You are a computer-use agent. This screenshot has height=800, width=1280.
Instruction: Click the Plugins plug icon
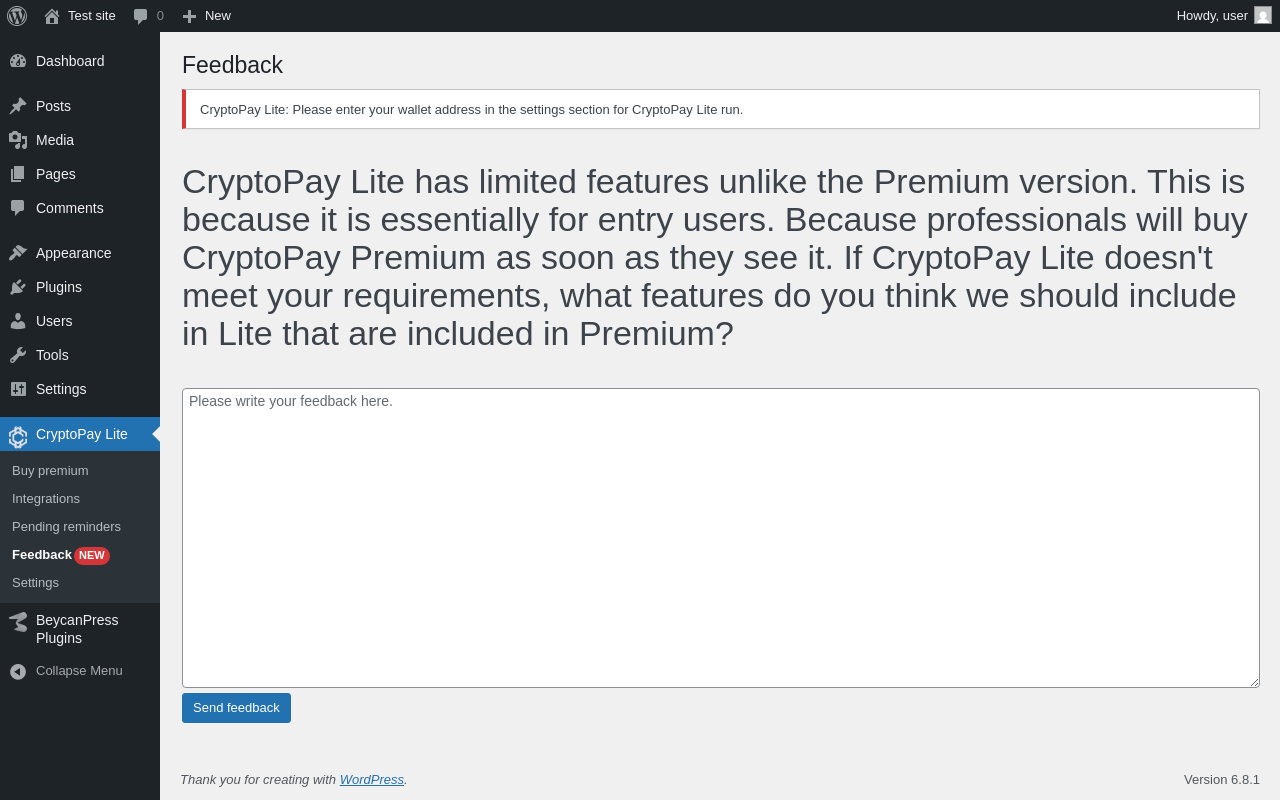click(x=18, y=287)
